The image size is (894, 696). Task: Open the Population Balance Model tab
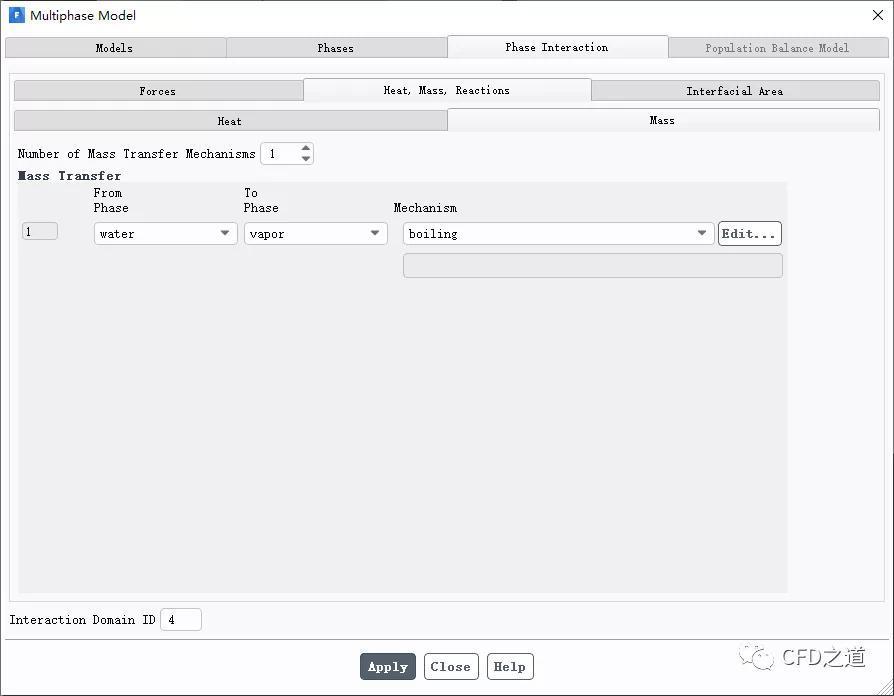coord(778,48)
